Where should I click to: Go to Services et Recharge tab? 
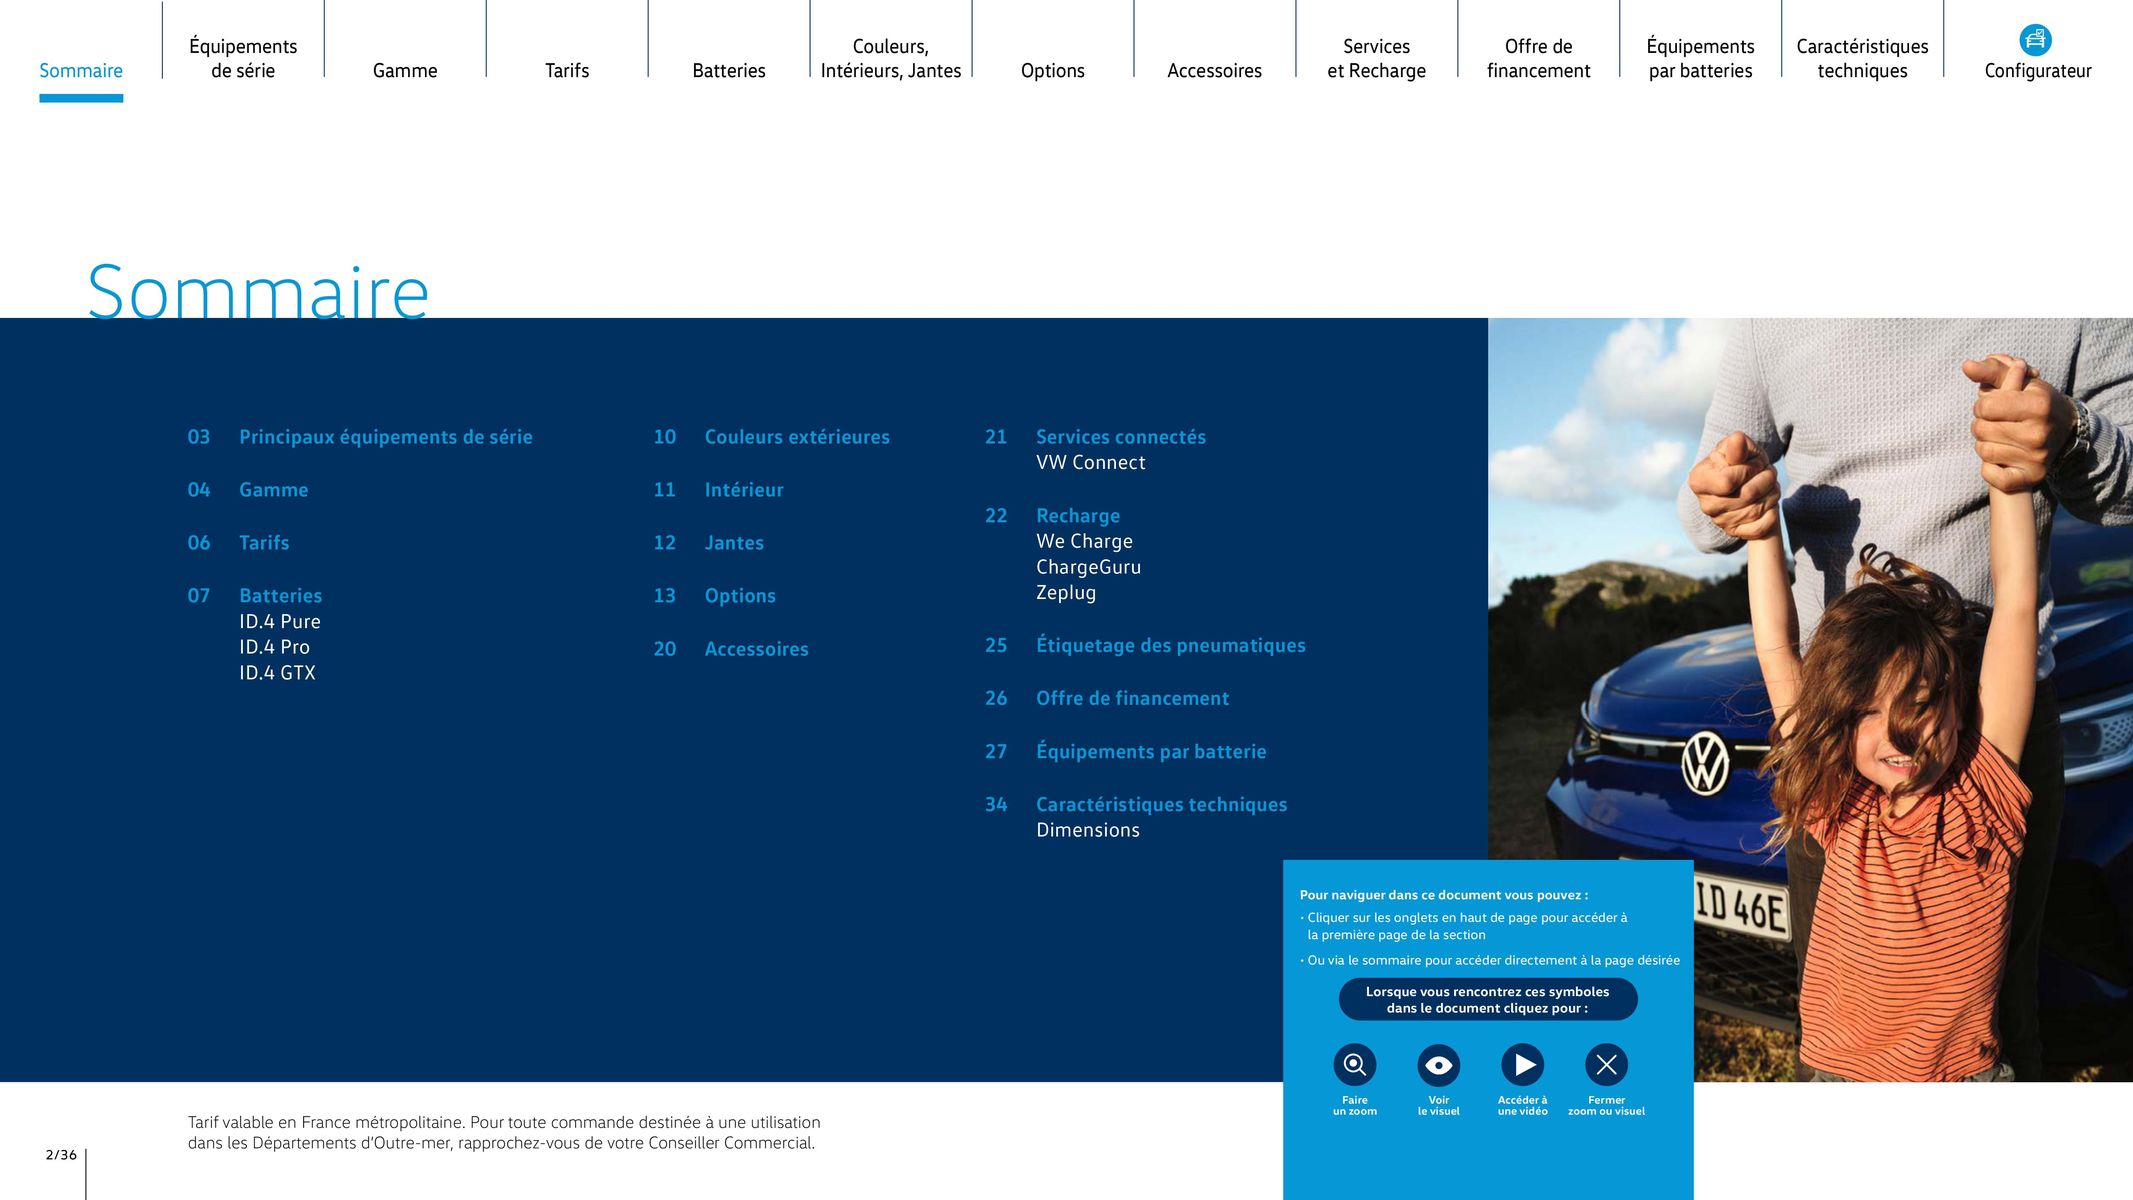(1377, 58)
